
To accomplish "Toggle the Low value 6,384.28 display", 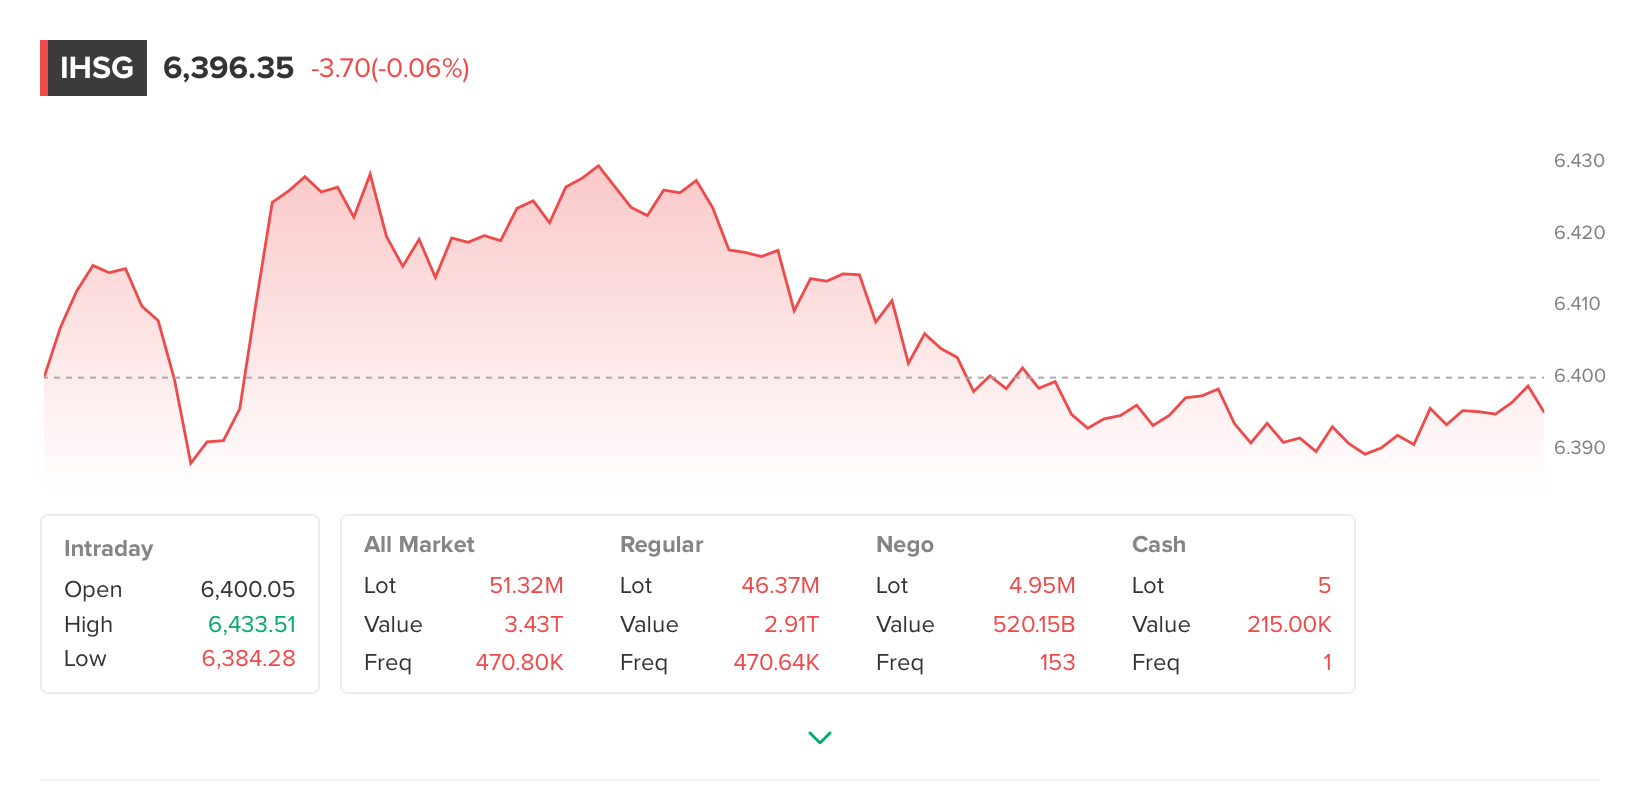I will pos(249,658).
